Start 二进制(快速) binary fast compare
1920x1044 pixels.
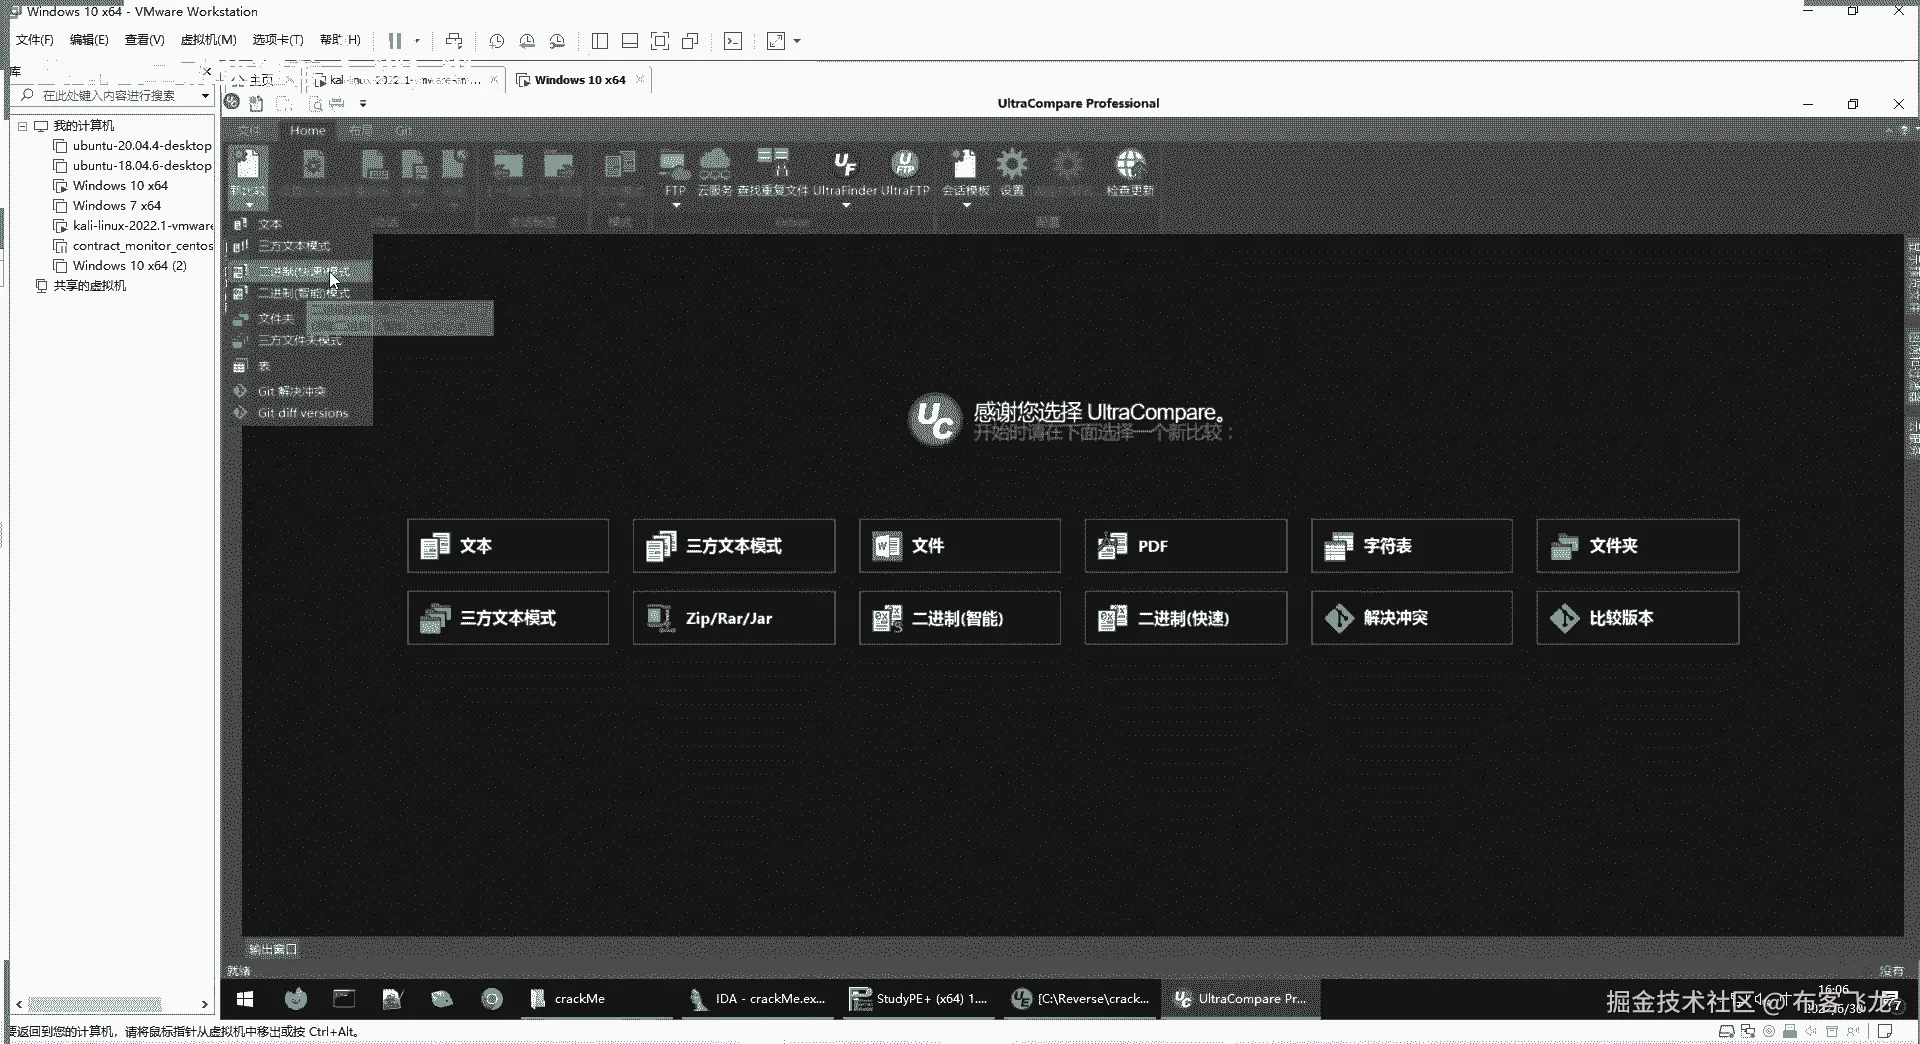(1186, 618)
